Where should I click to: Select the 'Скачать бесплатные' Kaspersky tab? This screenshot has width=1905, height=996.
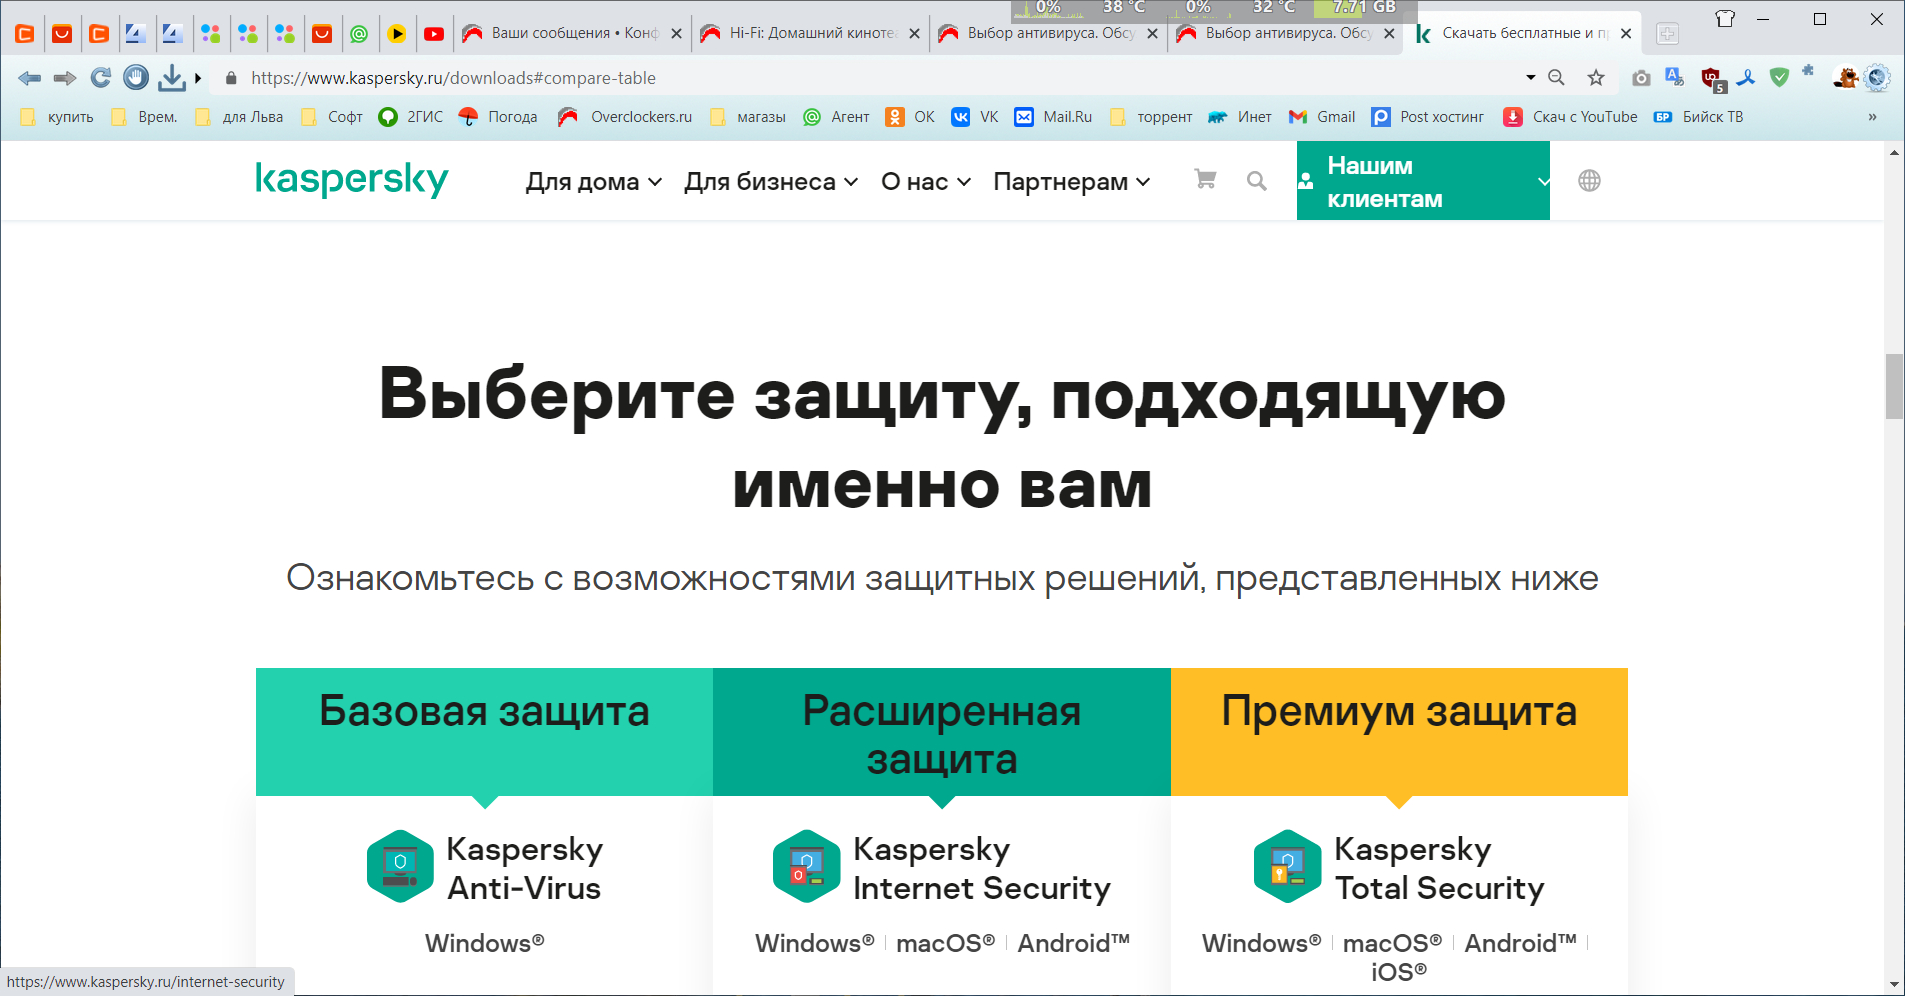(1522, 34)
